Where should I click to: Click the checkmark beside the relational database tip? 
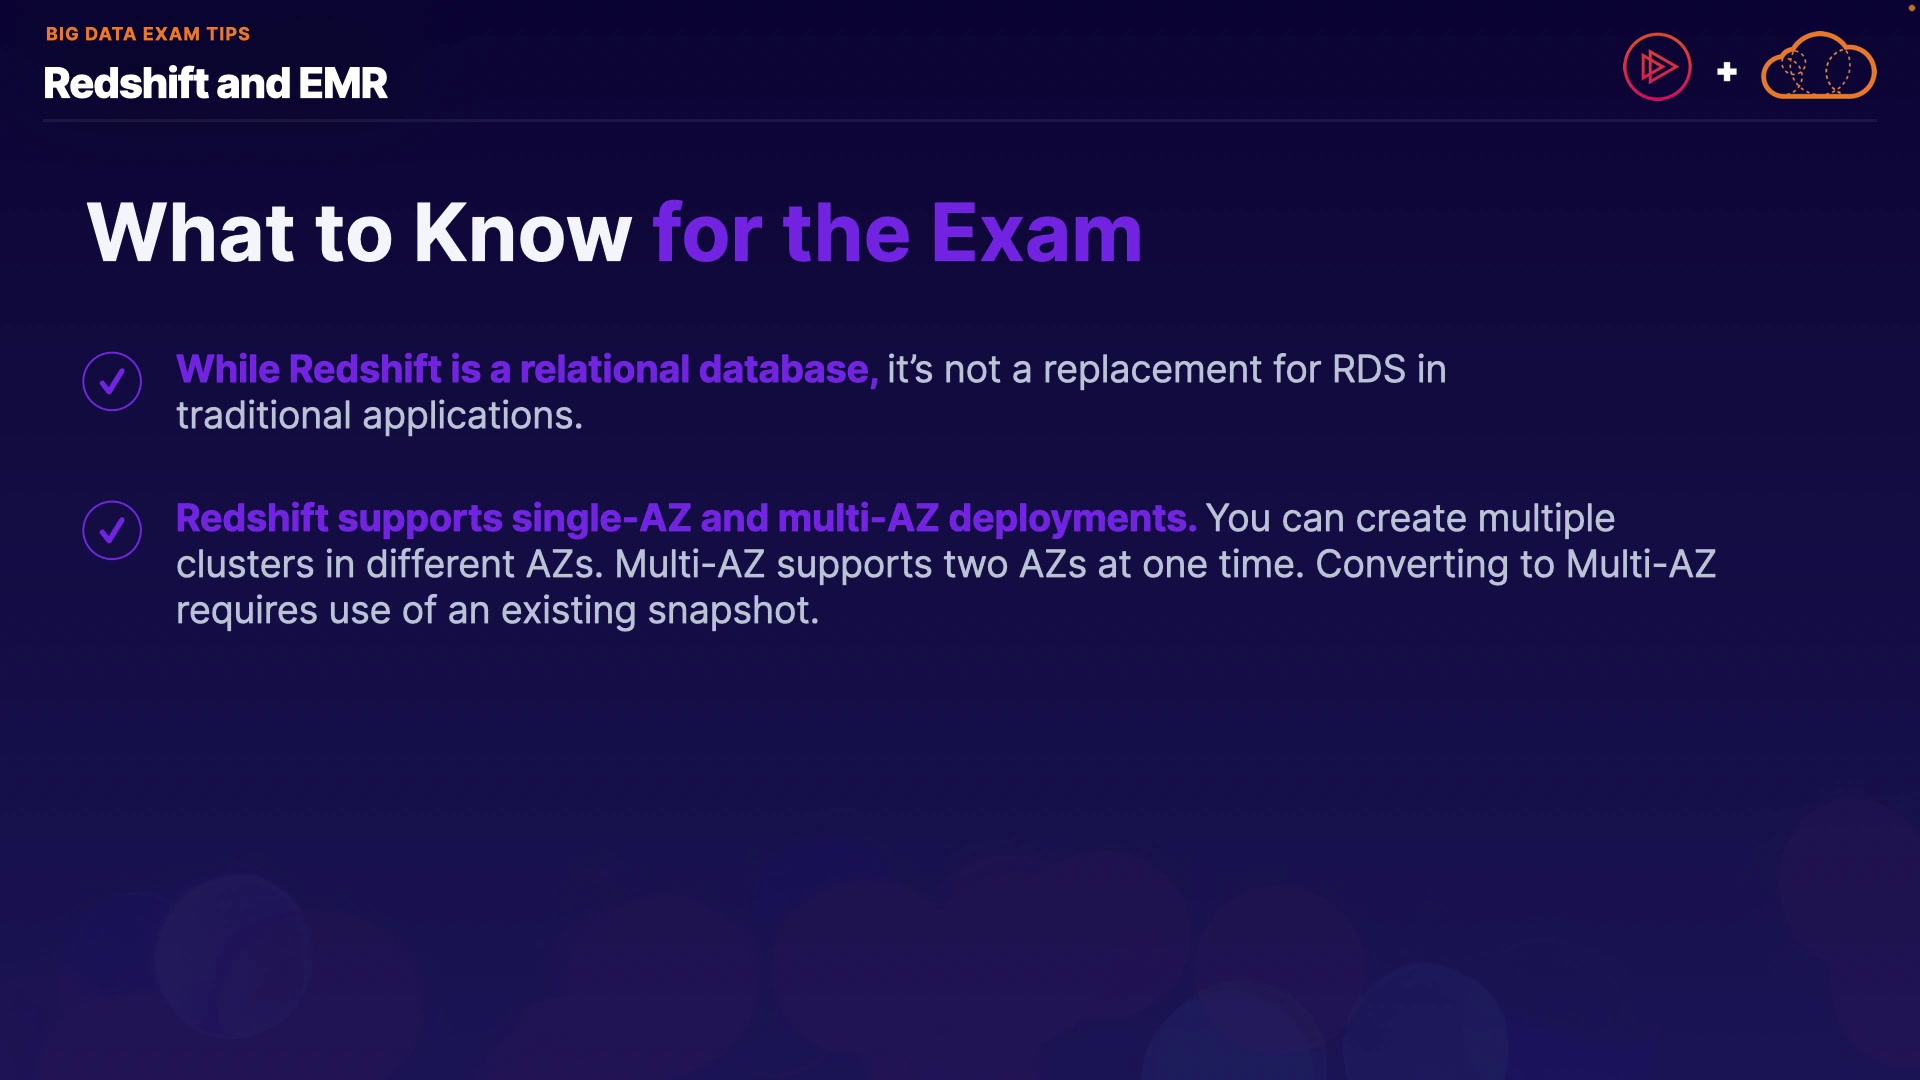coord(112,381)
